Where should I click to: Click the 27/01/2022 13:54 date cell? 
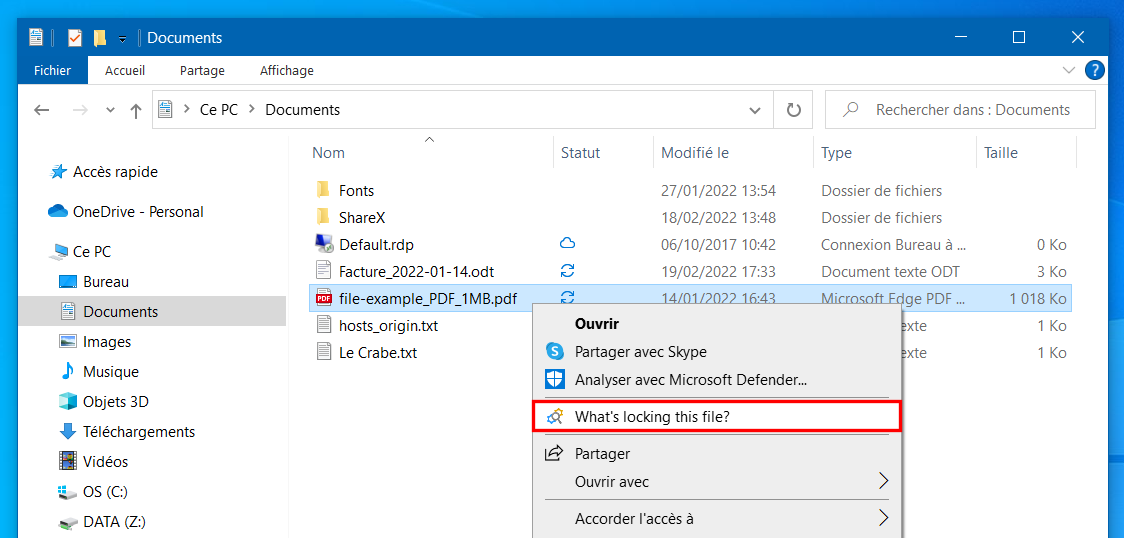(718, 191)
